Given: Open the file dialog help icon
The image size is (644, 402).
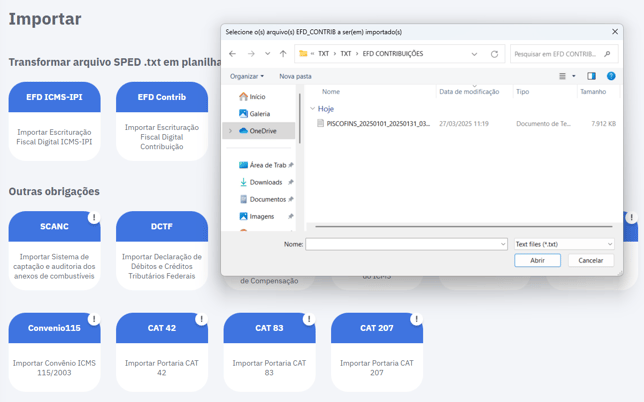Looking at the screenshot, I should 611,76.
